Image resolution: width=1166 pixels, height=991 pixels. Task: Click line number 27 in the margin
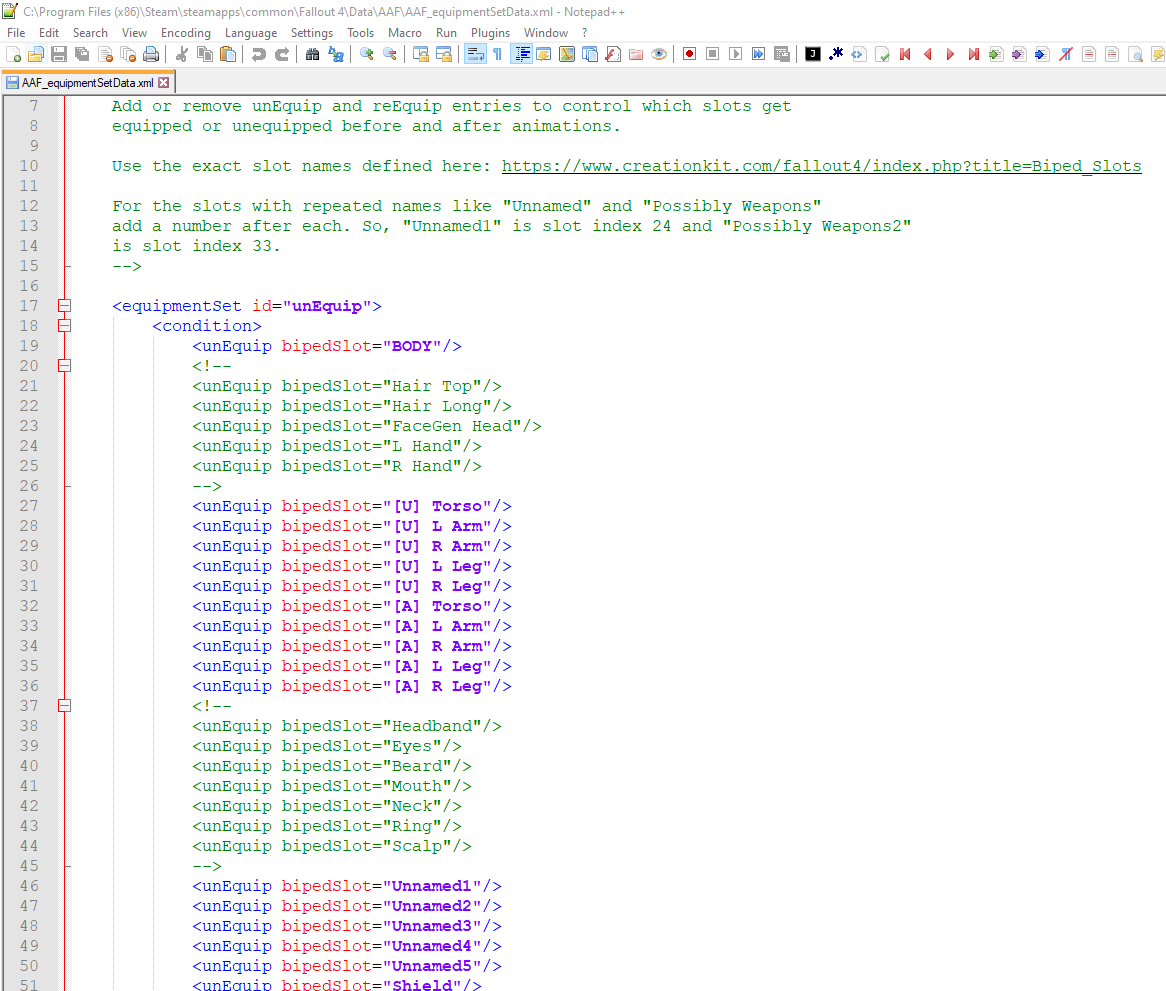pyautogui.click(x=29, y=506)
